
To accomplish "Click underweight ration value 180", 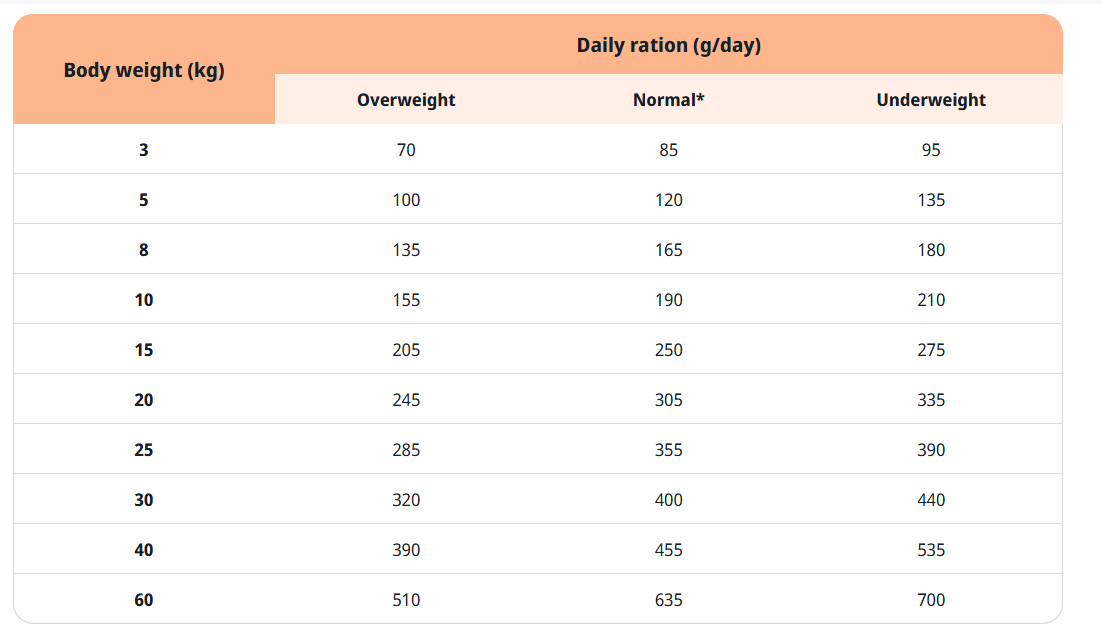I will pyautogui.click(x=931, y=250).
